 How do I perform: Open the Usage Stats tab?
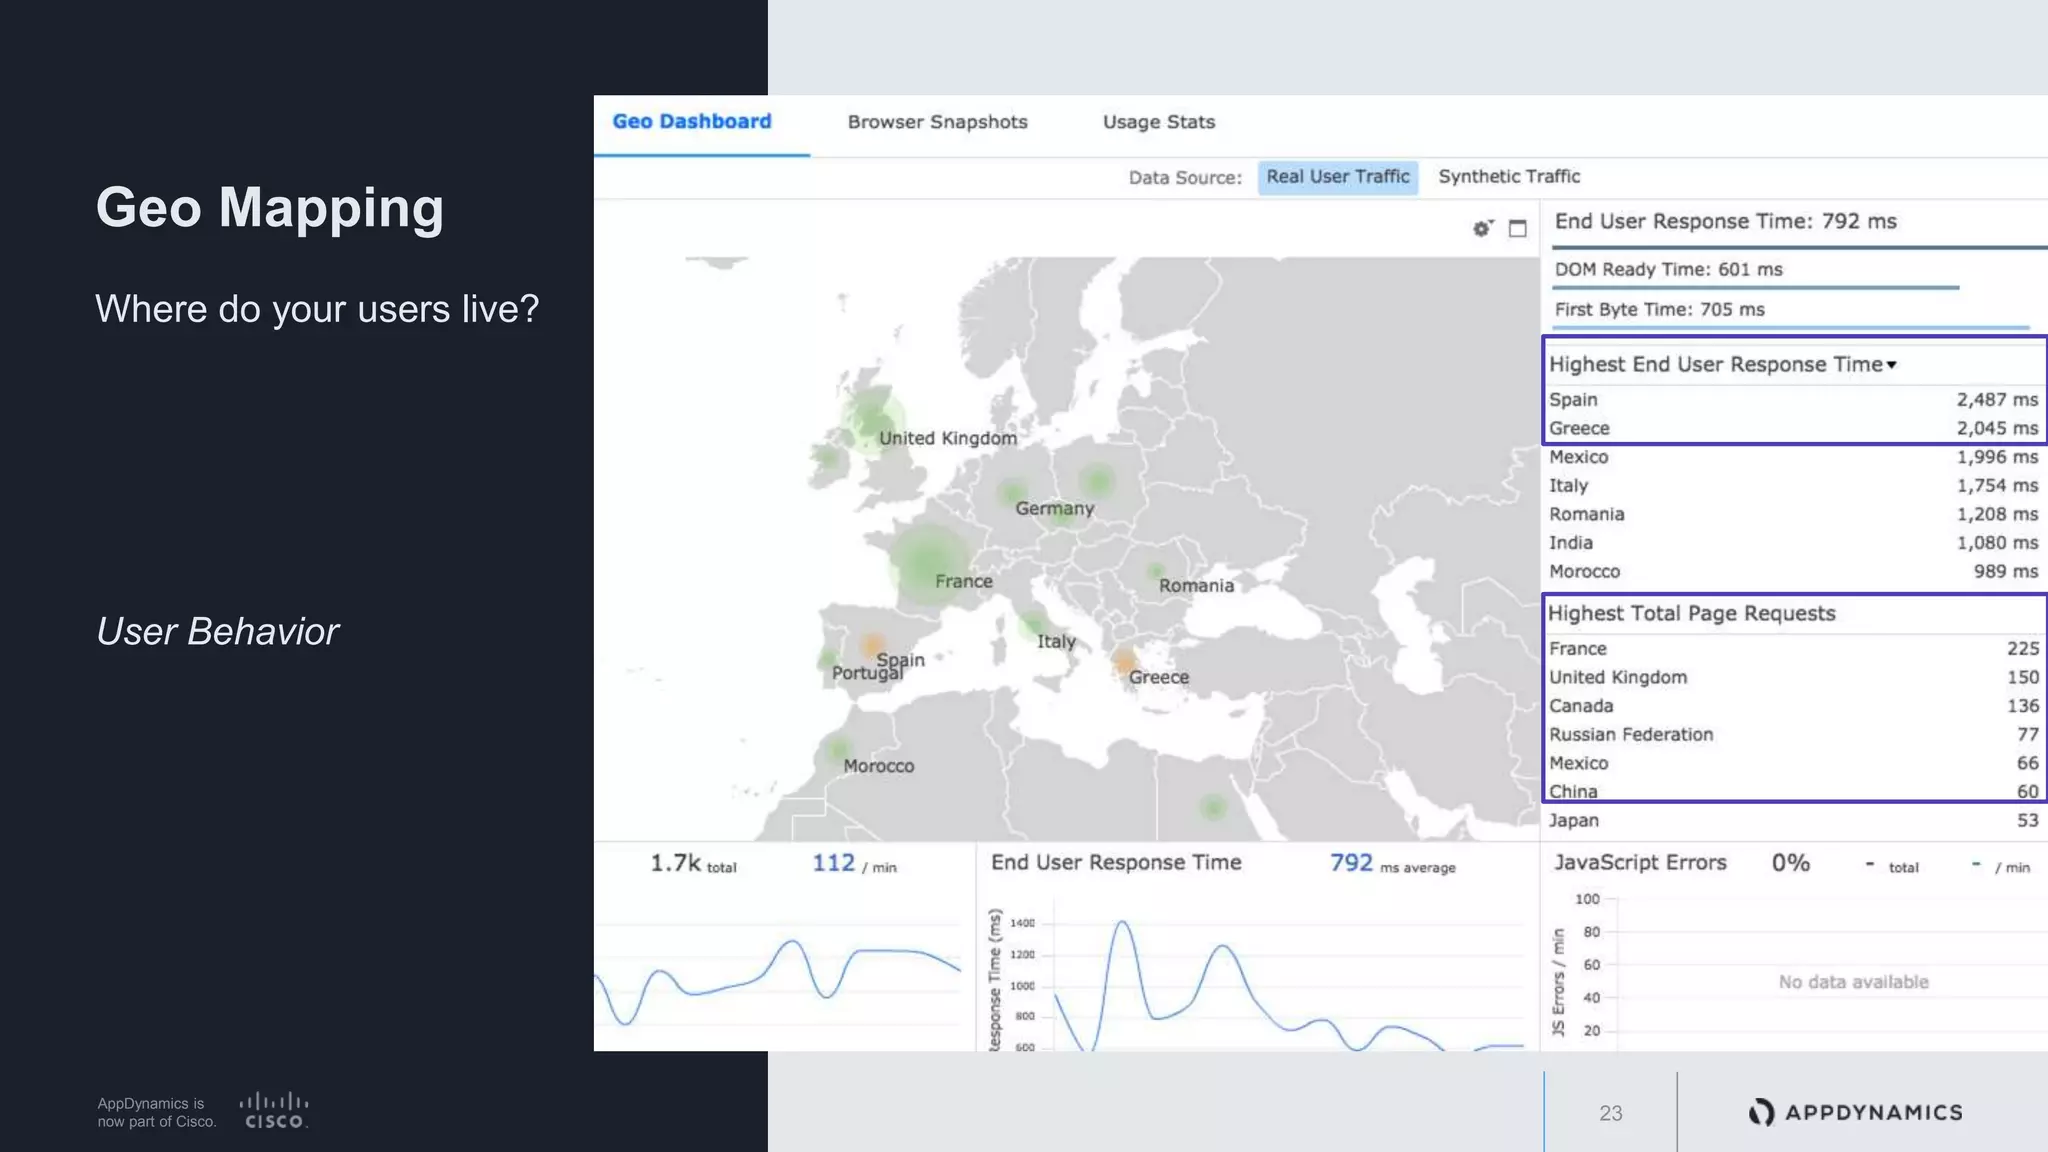(1158, 122)
